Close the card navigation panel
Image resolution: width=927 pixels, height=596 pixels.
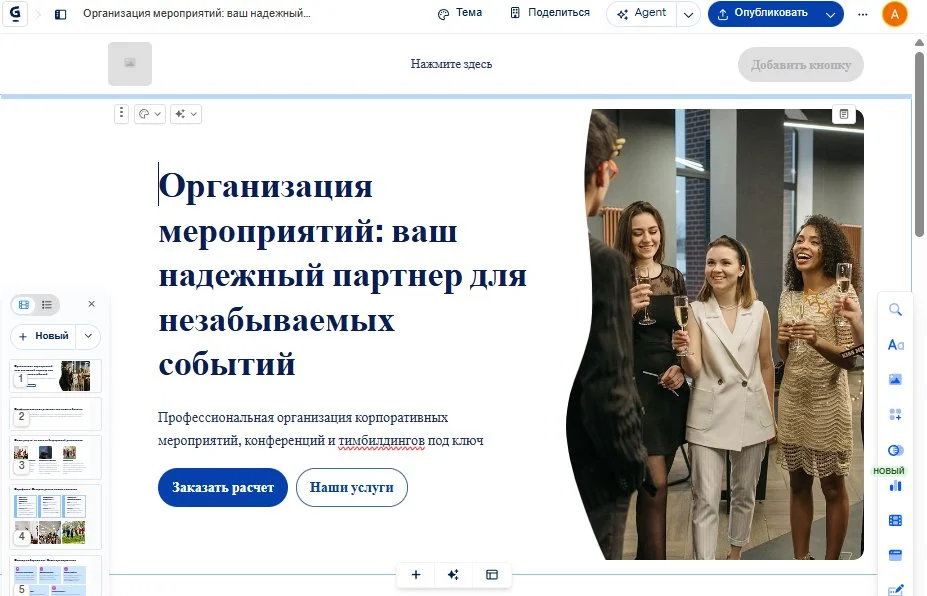pyautogui.click(x=91, y=304)
